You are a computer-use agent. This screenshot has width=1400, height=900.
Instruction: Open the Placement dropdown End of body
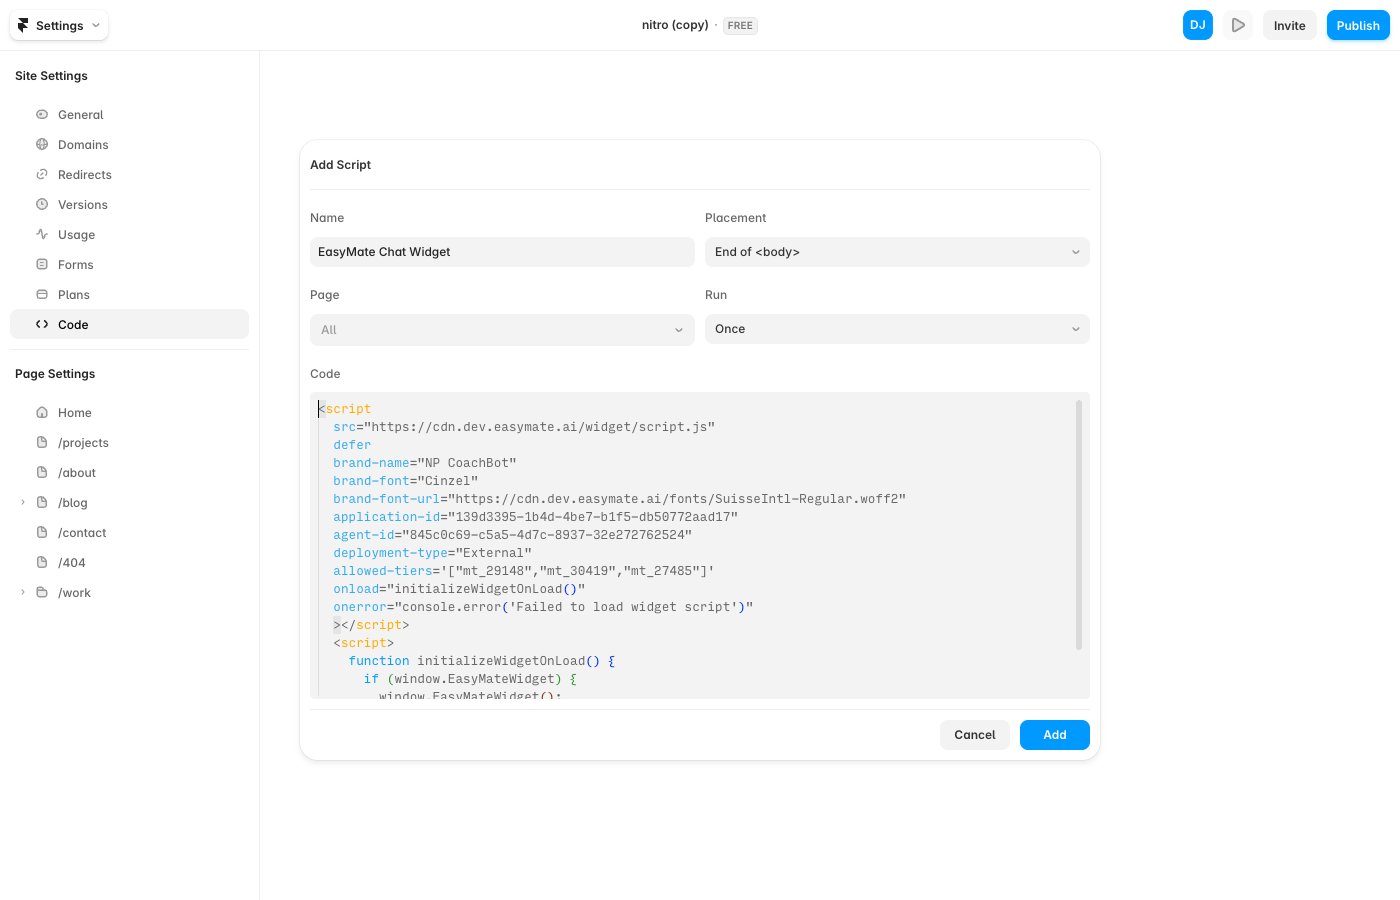click(897, 252)
